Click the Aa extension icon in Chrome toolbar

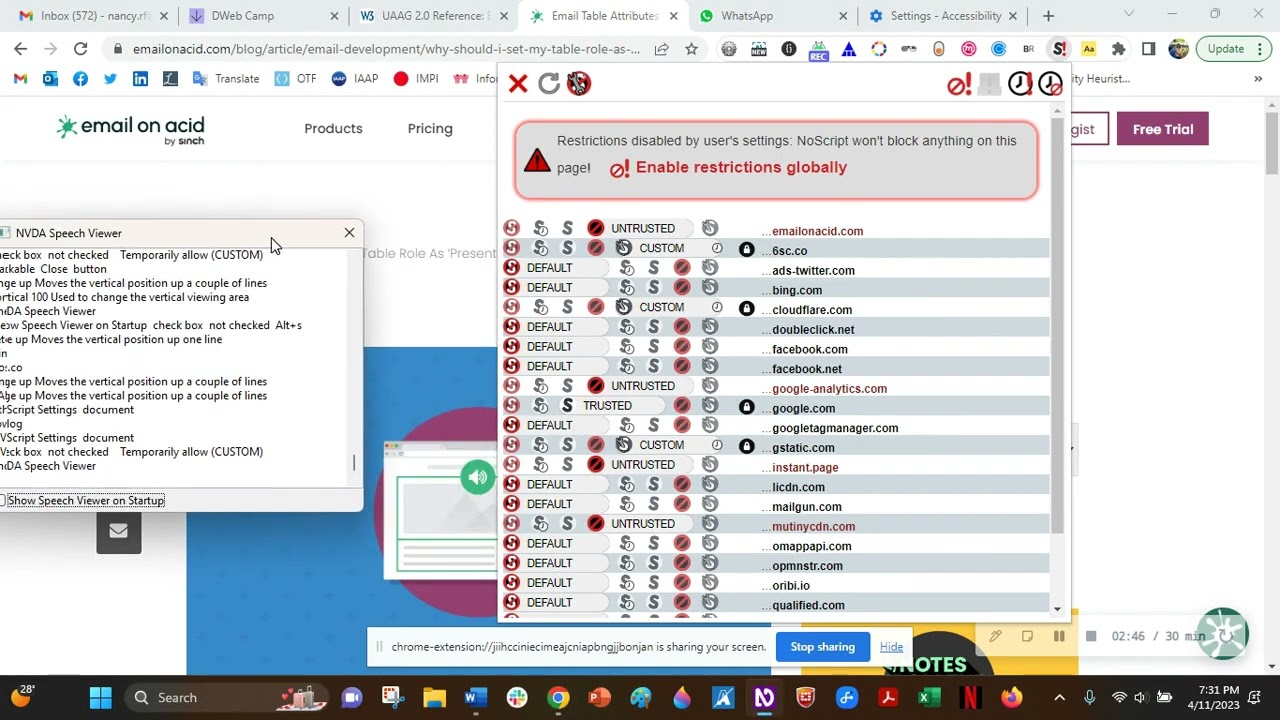tap(1089, 49)
